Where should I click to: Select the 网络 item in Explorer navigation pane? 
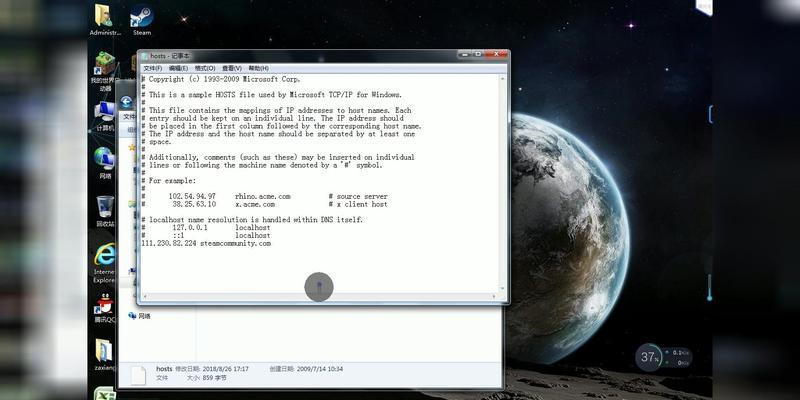click(140, 316)
